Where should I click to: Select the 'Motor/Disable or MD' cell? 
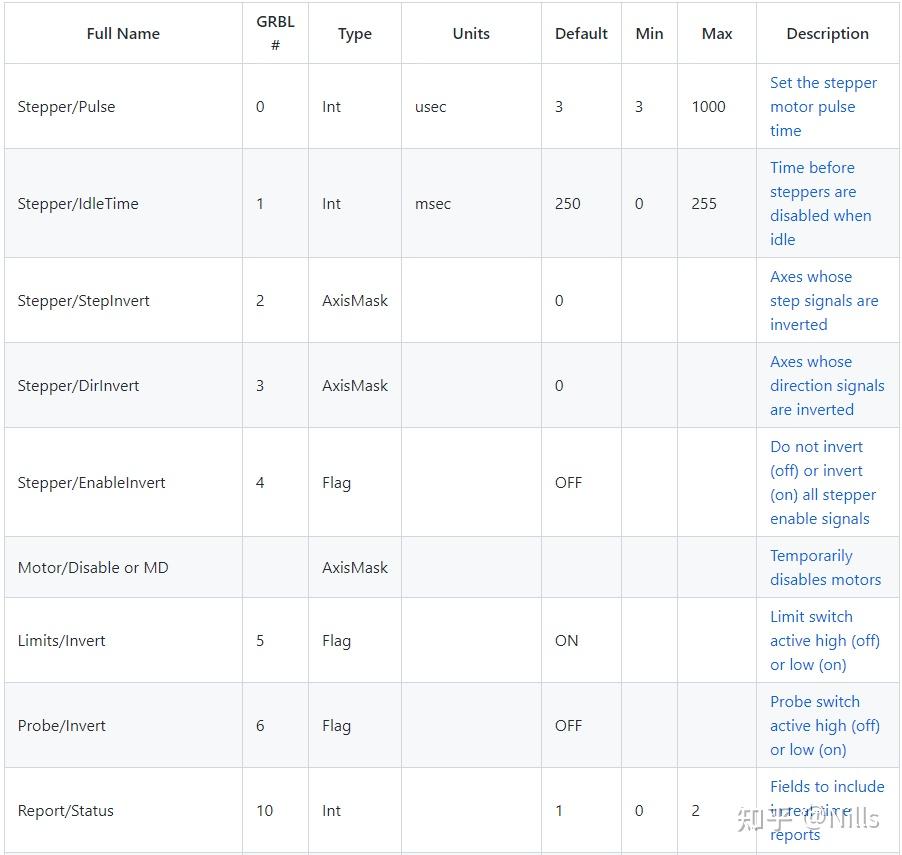93,568
